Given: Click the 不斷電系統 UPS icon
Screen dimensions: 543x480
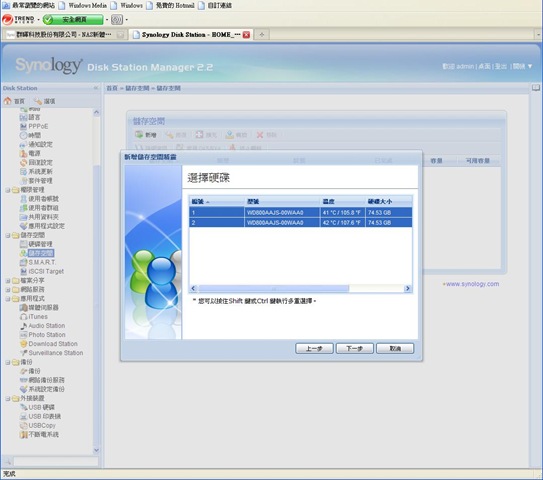Looking at the screenshot, I should point(23,434).
